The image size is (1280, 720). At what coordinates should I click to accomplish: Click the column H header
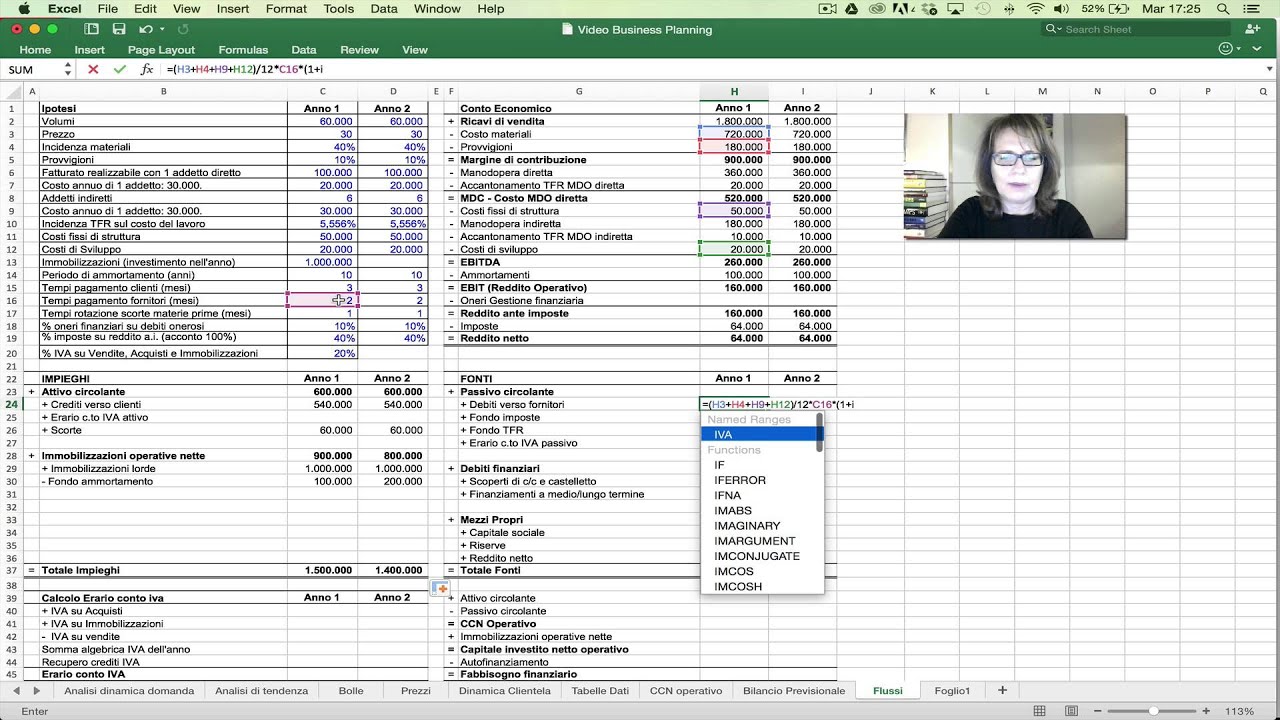[734, 91]
